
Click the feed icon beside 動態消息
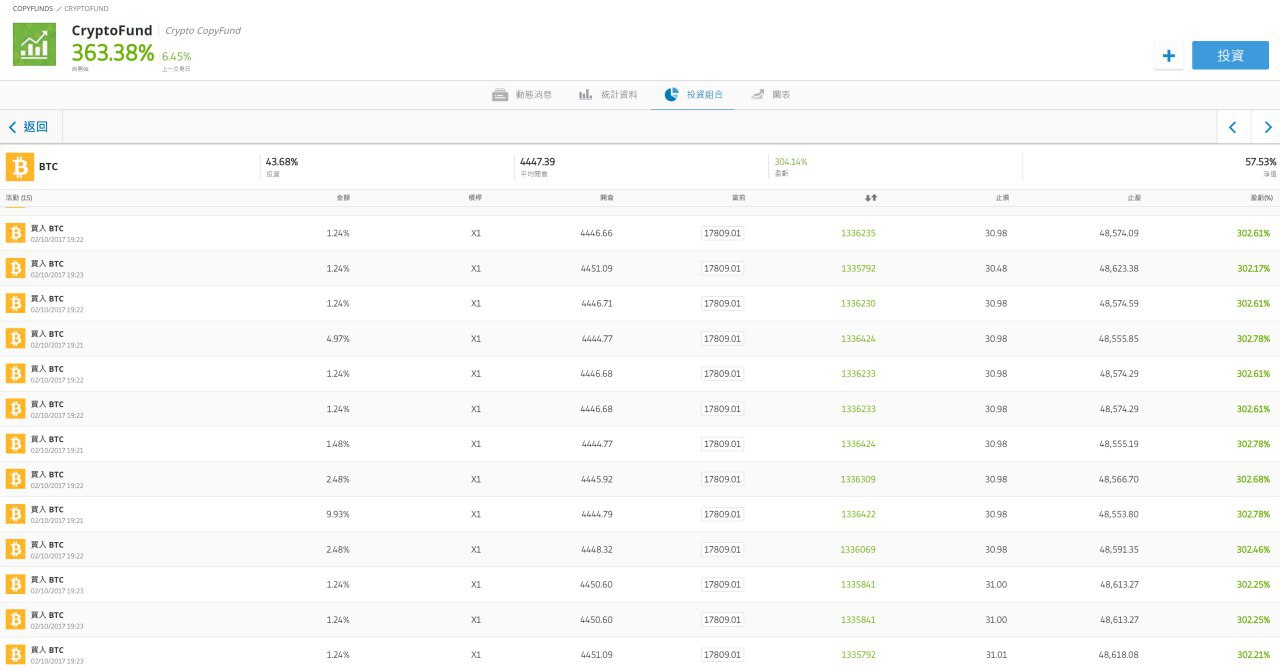(x=500, y=95)
